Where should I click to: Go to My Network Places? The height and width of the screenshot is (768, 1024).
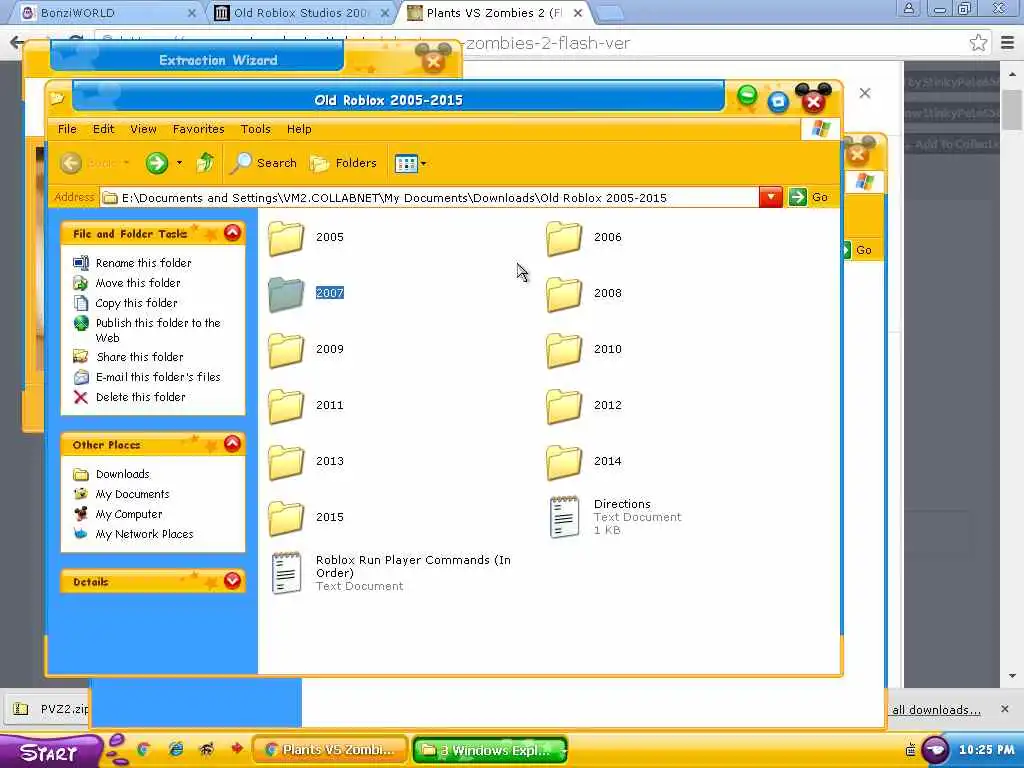coord(144,534)
